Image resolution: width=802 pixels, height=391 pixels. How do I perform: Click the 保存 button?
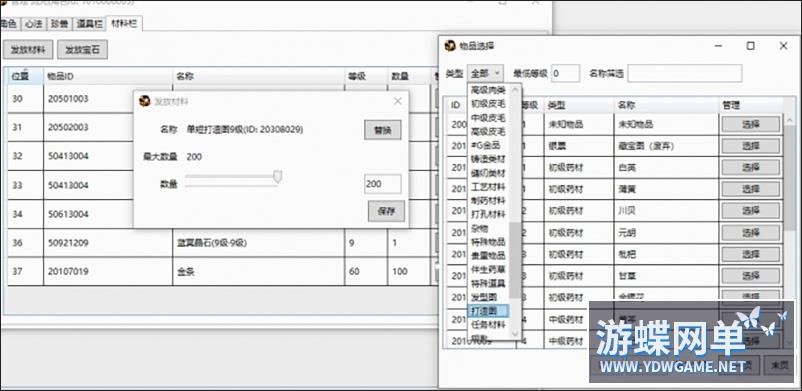pos(386,211)
